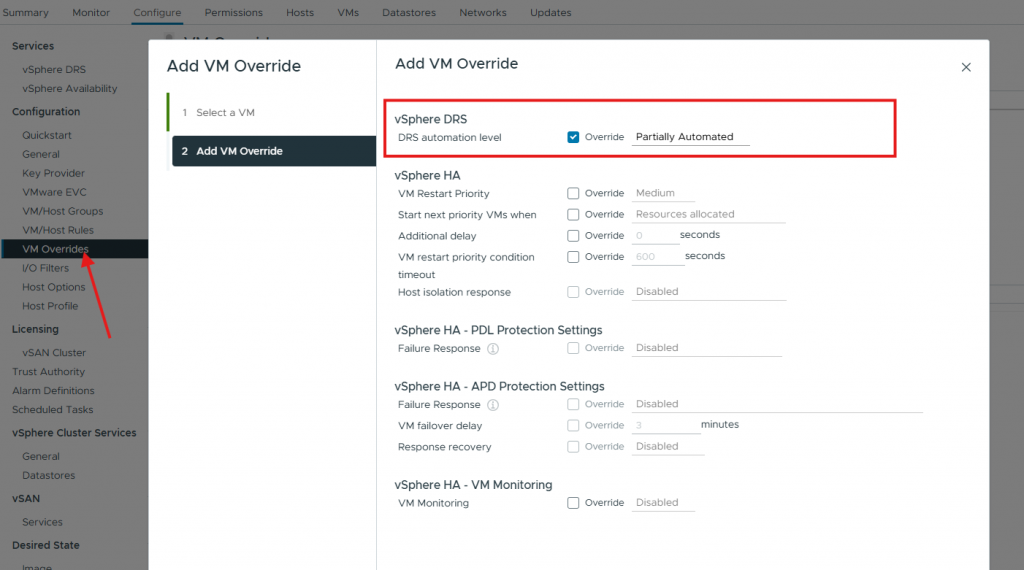Uncheck DRS automation level Override checkbox
This screenshot has width=1024, height=570.
tap(573, 137)
